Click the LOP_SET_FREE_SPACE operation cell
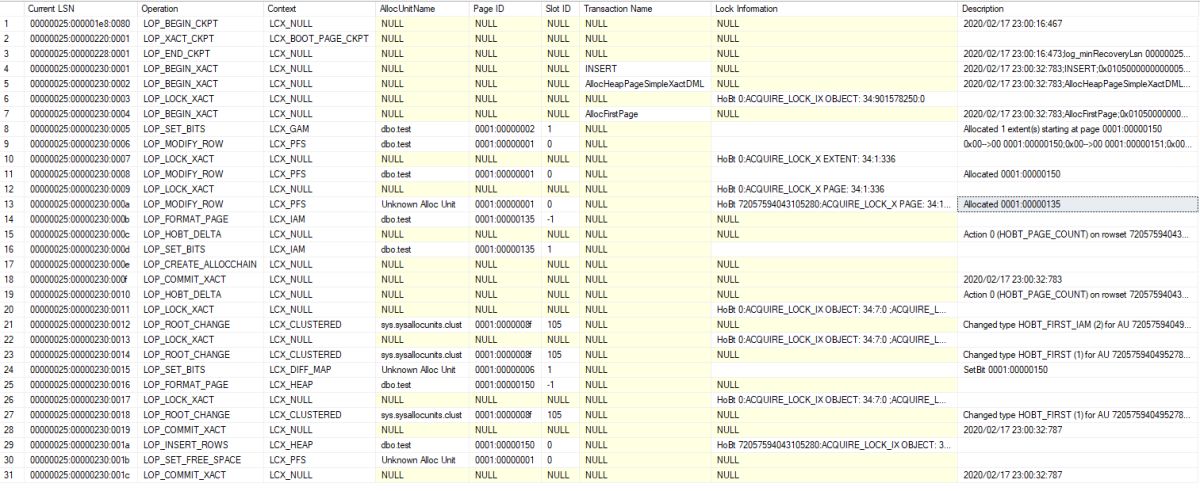Screen dimensions: 1200x491 201,462
